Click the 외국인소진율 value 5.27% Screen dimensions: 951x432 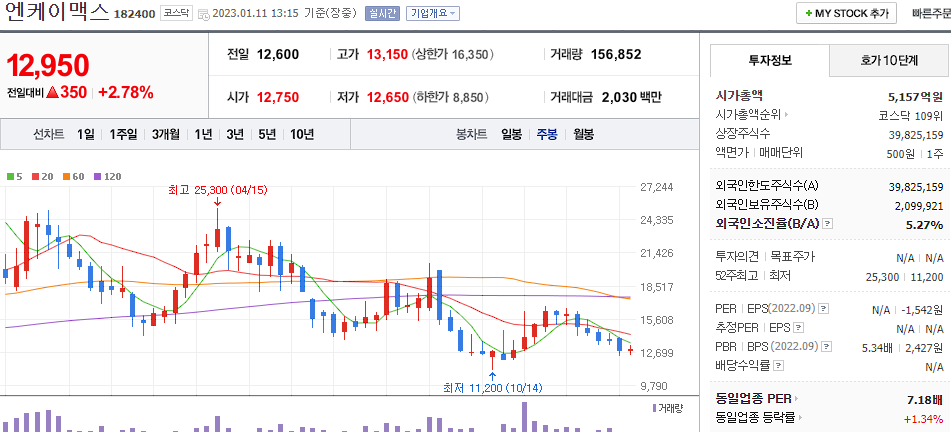[x=924, y=224]
